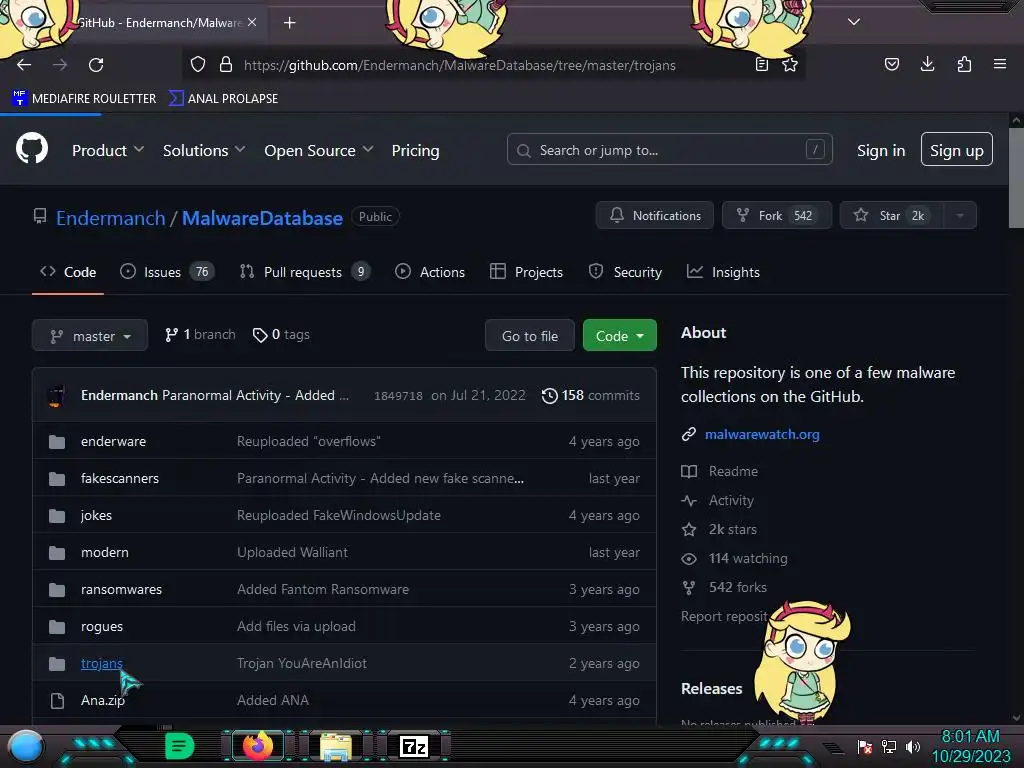This screenshot has width=1024, height=768.
Task: Open the shield tracking protection icon
Action: pos(198,65)
